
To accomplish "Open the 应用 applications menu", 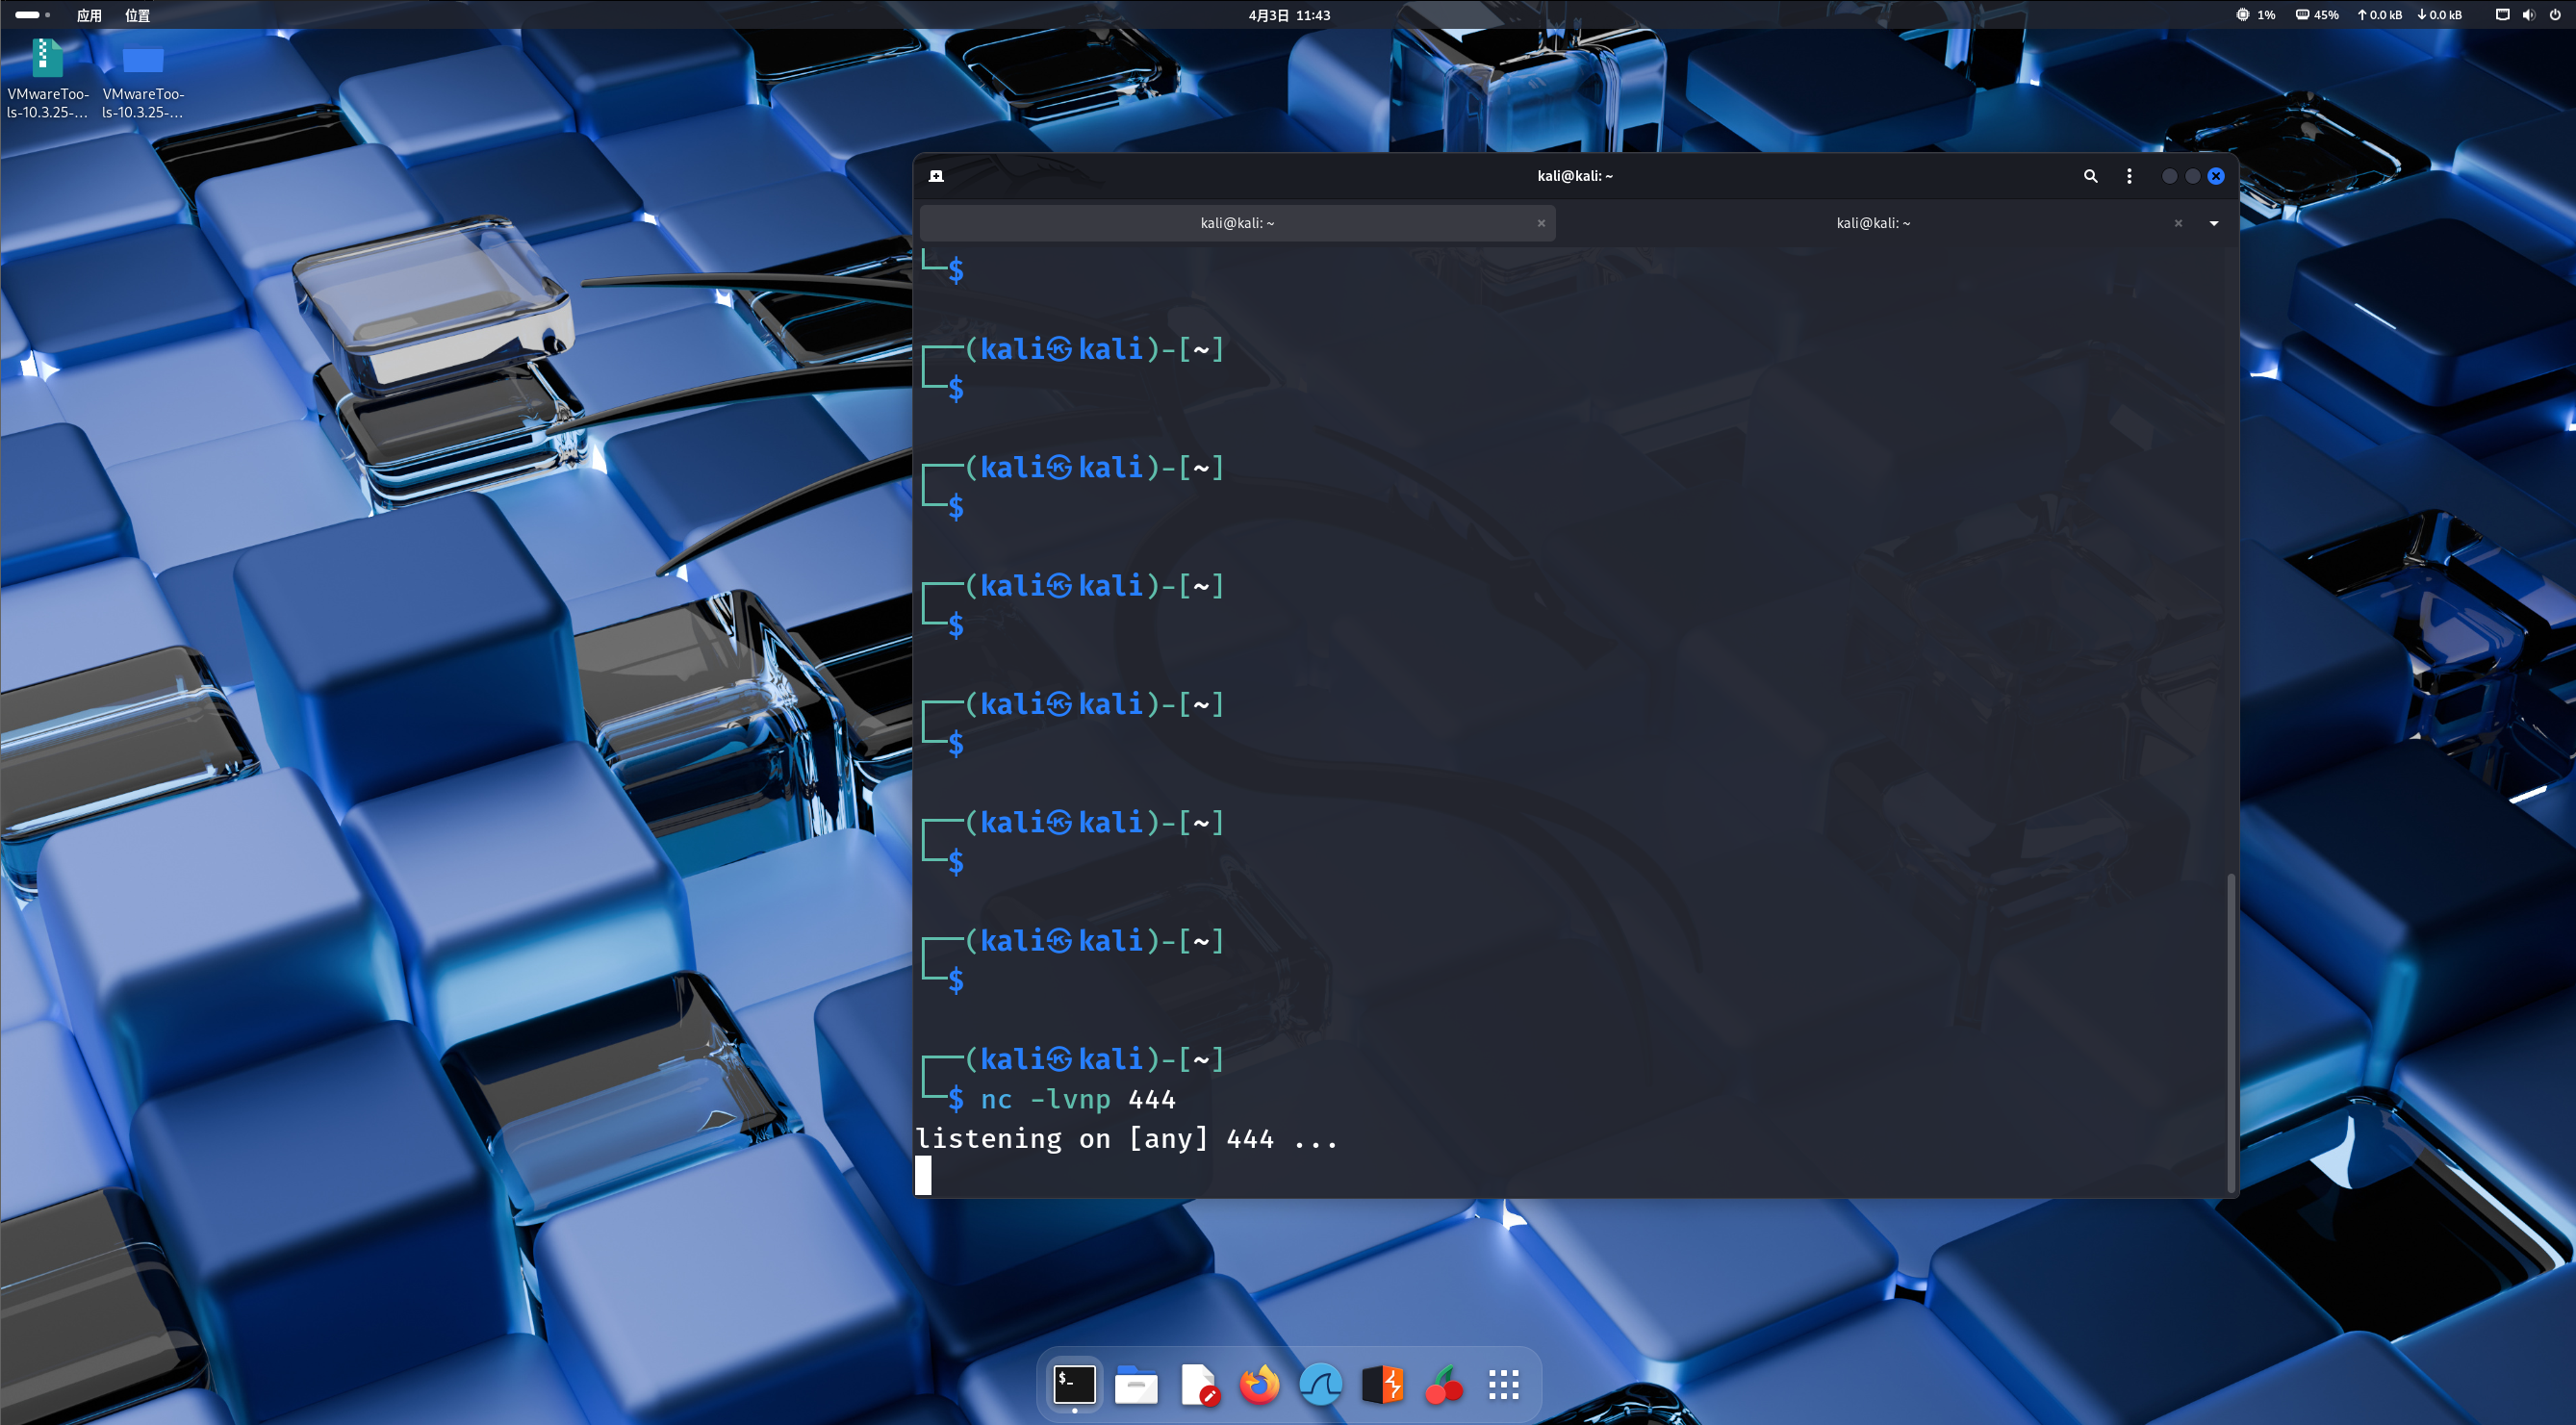I will click(89, 15).
